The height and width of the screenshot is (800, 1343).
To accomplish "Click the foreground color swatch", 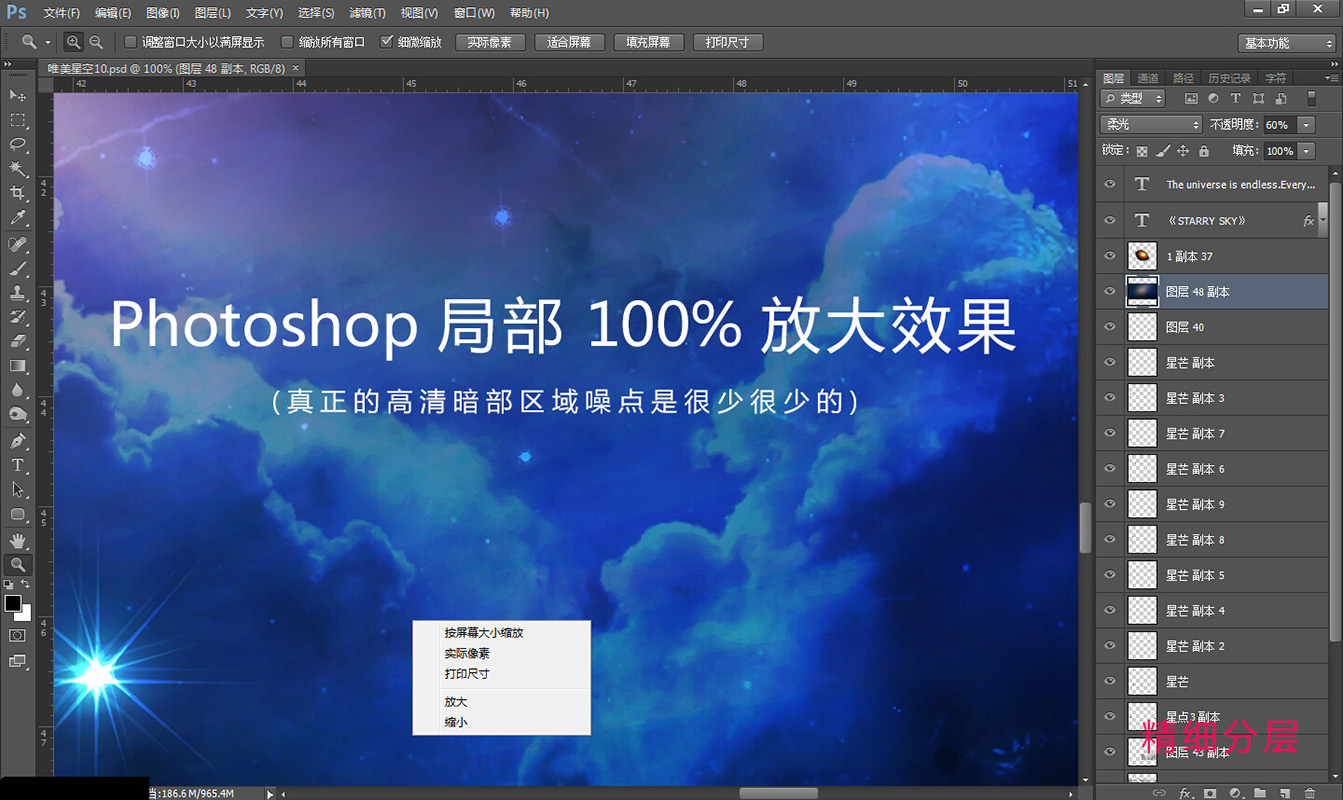I will [12, 603].
